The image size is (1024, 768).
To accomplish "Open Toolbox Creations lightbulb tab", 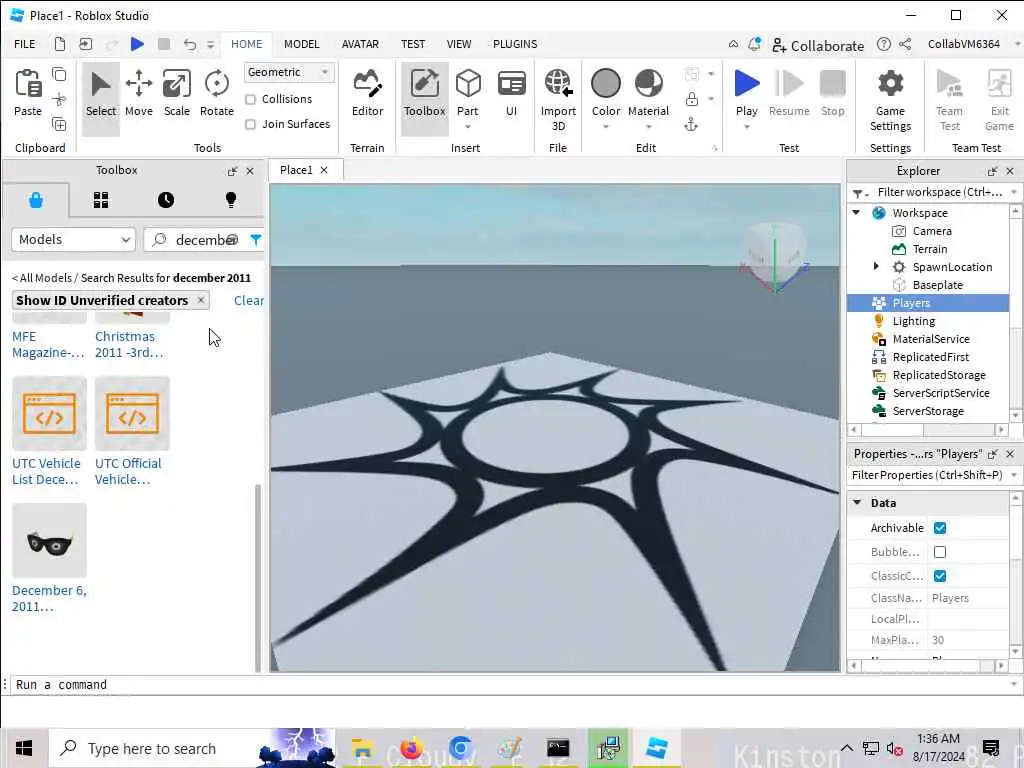I will pos(231,200).
